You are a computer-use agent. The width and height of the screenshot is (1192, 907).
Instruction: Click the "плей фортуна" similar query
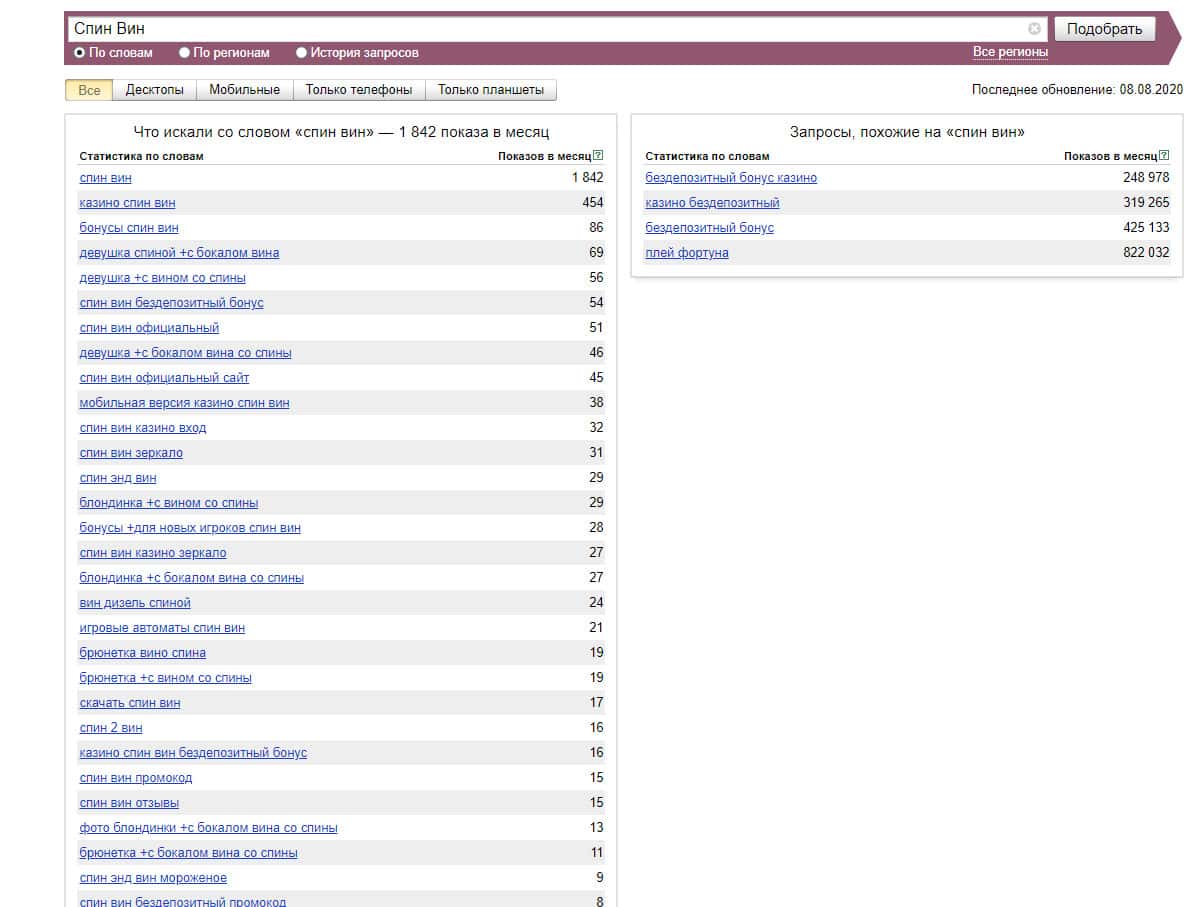(686, 253)
